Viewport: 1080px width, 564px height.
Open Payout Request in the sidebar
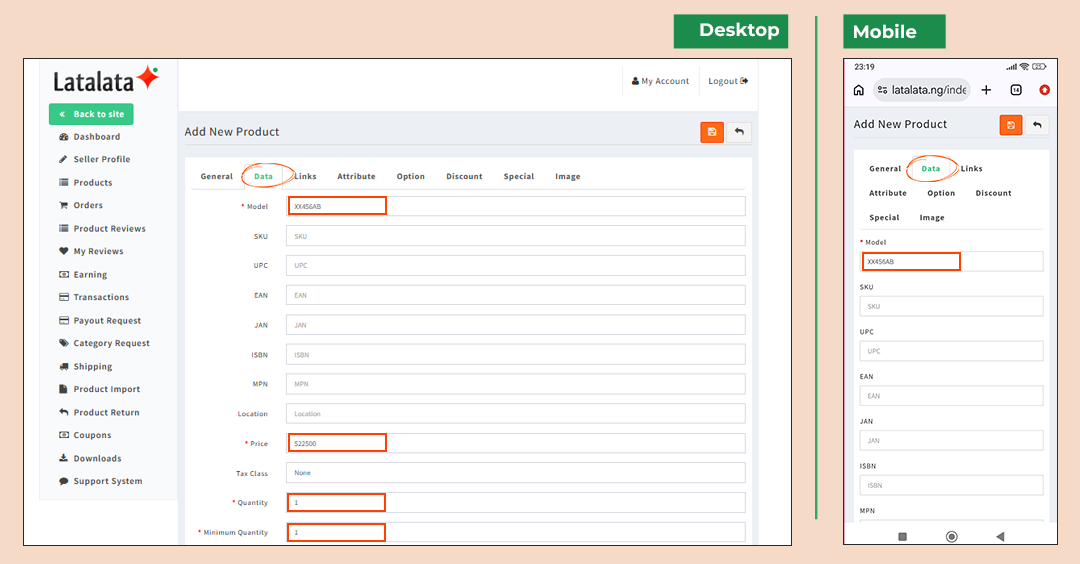(100, 320)
